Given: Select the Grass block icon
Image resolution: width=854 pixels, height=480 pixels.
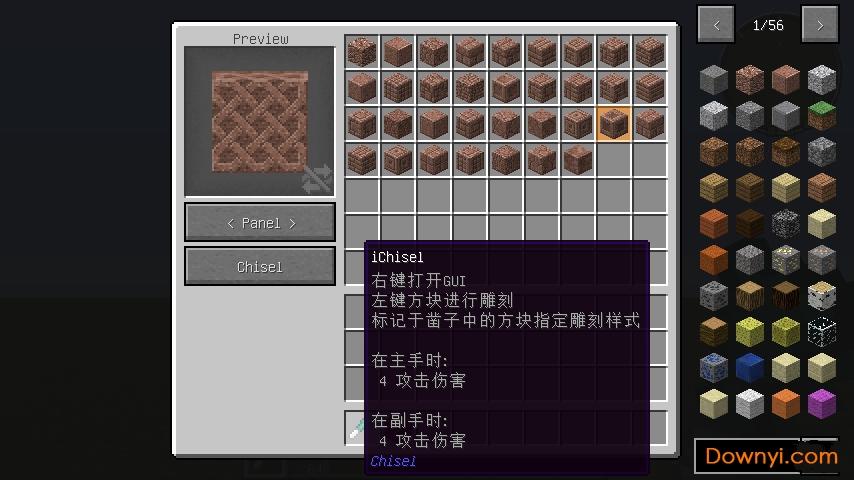Looking at the screenshot, I should tap(821, 116).
